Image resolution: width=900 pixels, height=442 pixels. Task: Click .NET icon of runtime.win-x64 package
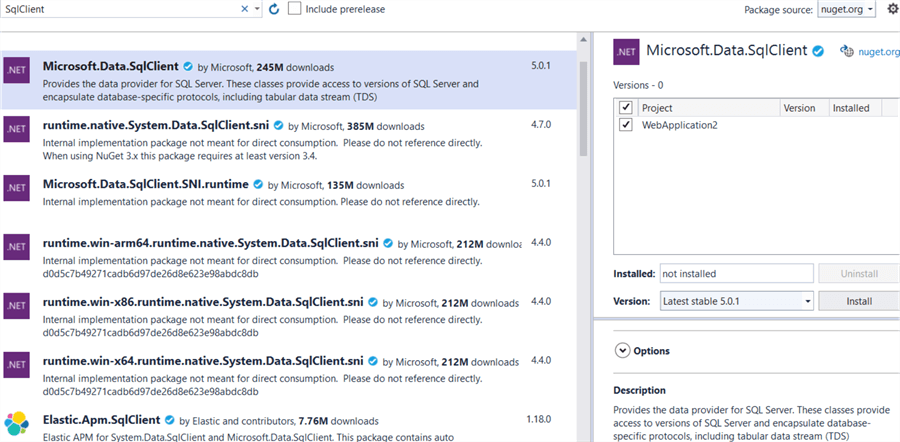(x=16, y=364)
